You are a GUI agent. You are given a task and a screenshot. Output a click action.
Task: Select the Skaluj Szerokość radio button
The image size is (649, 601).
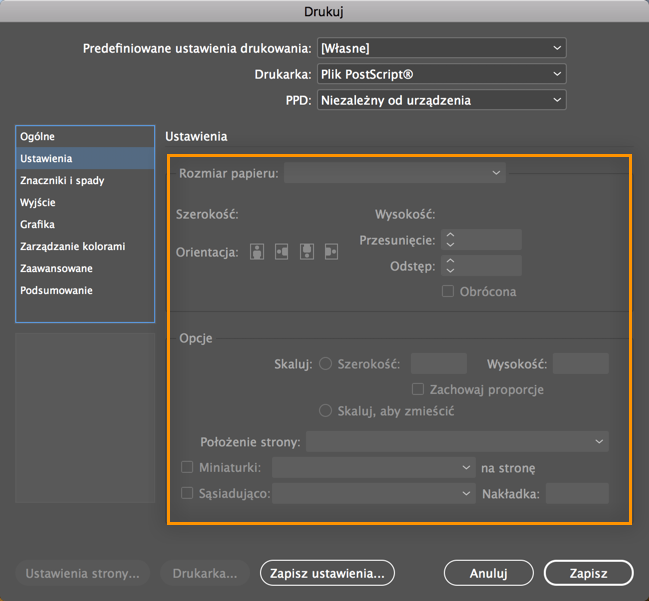[x=325, y=364]
